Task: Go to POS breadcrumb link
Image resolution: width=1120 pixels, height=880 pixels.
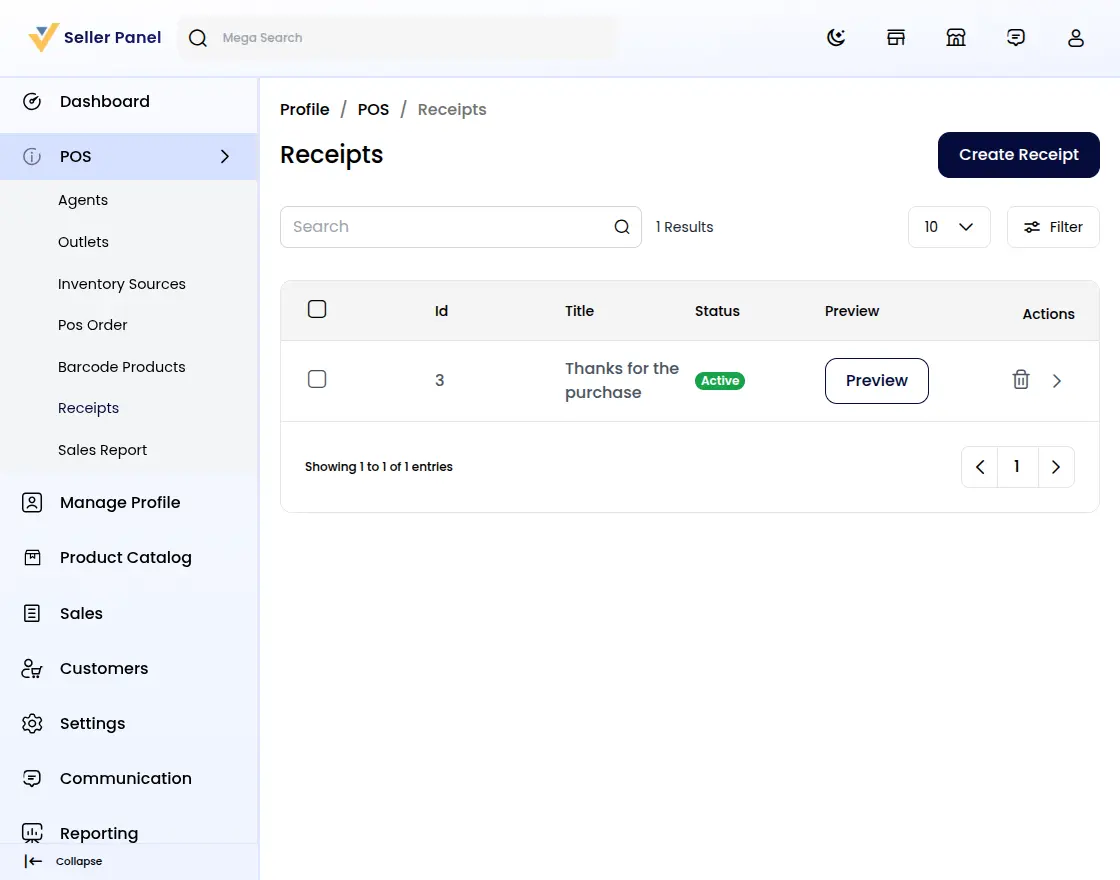Action: pyautogui.click(x=374, y=109)
